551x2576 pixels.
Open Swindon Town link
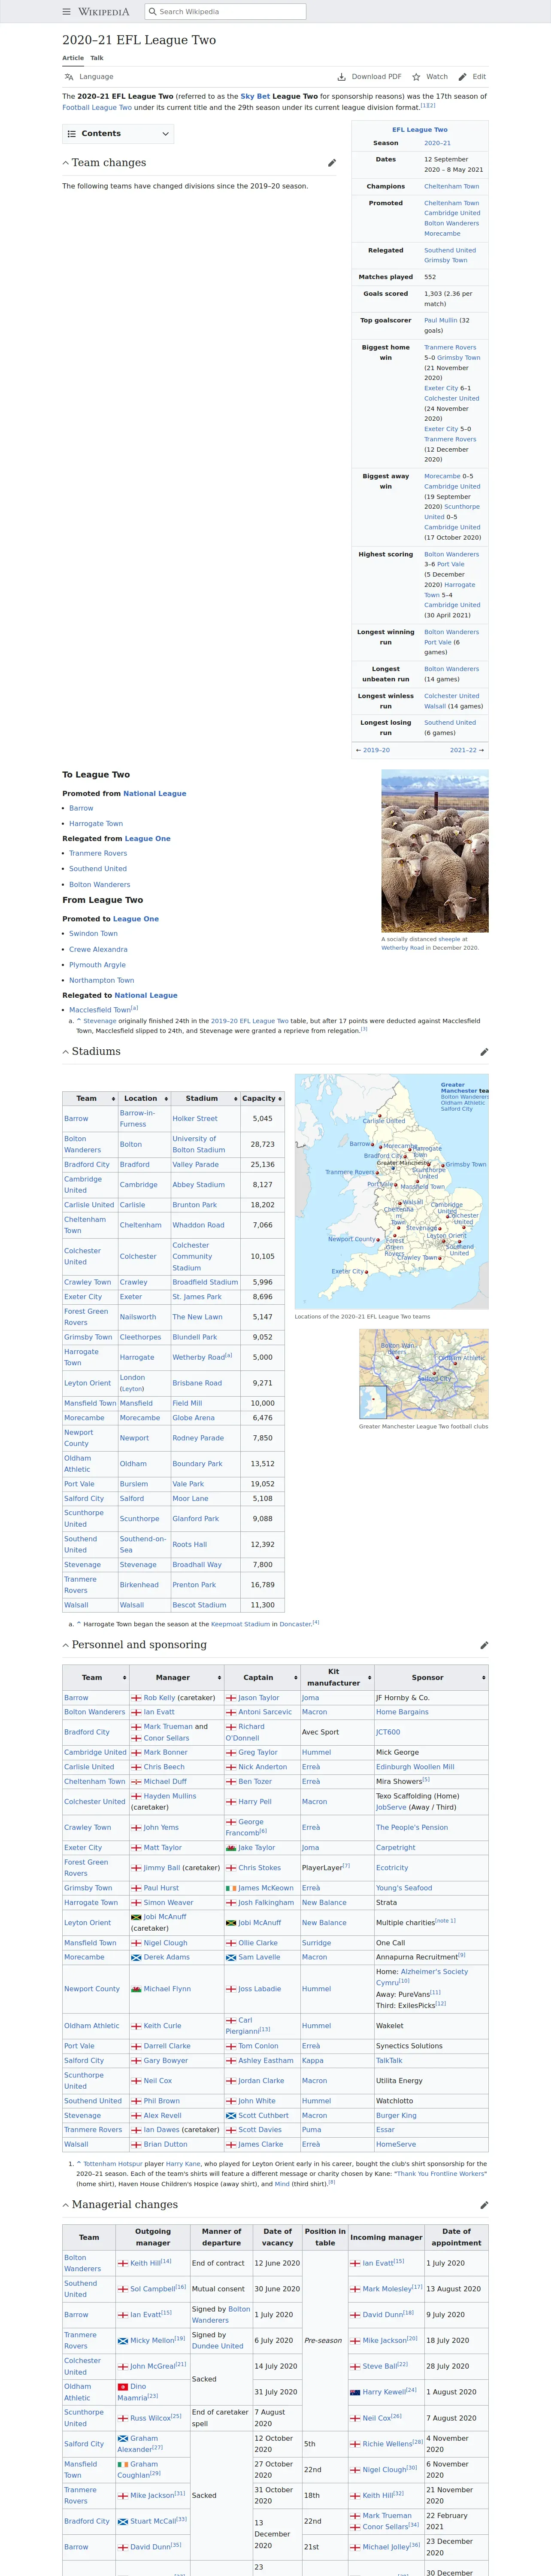pos(93,934)
